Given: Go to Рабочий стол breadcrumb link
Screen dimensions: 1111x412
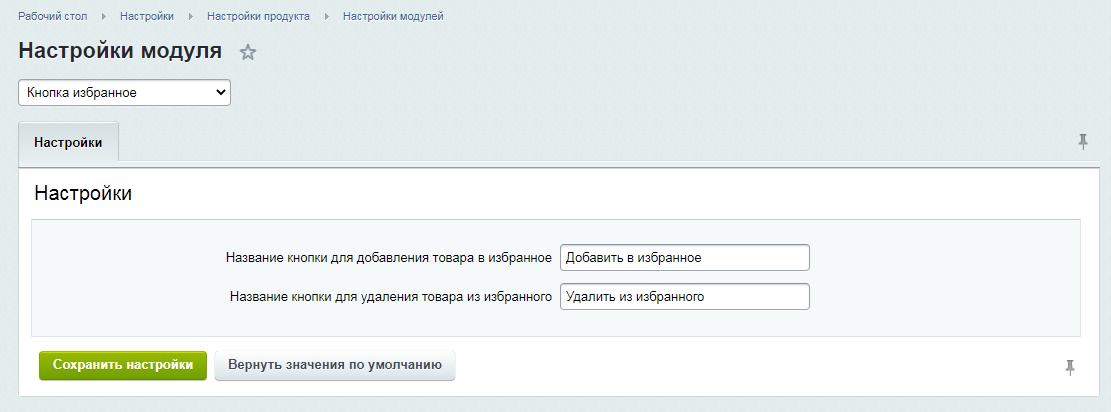Looking at the screenshot, I should pyautogui.click(x=54, y=17).
